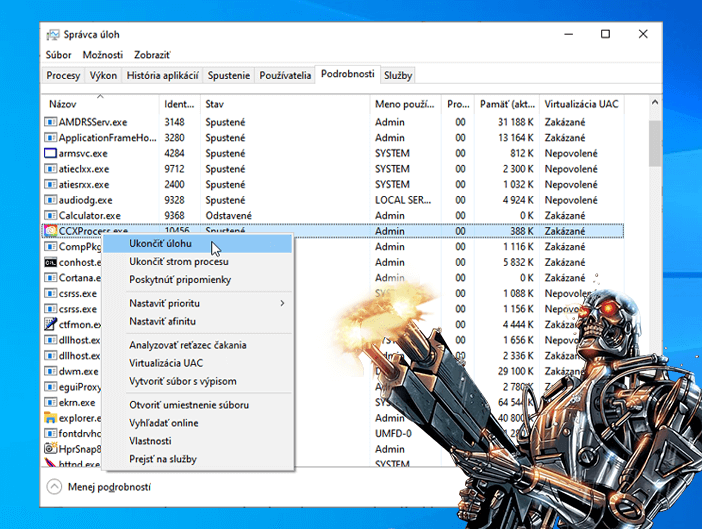The image size is (702, 529).
Task: Click the explorer.exe folder icon
Action: [x=50, y=418]
